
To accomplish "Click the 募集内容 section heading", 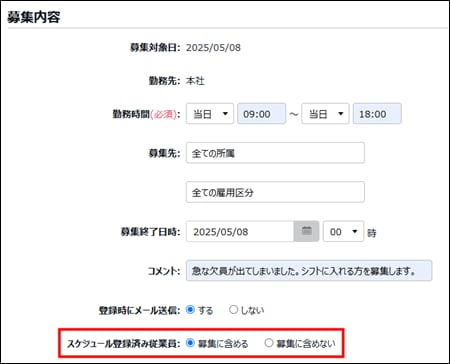I will 34,17.
